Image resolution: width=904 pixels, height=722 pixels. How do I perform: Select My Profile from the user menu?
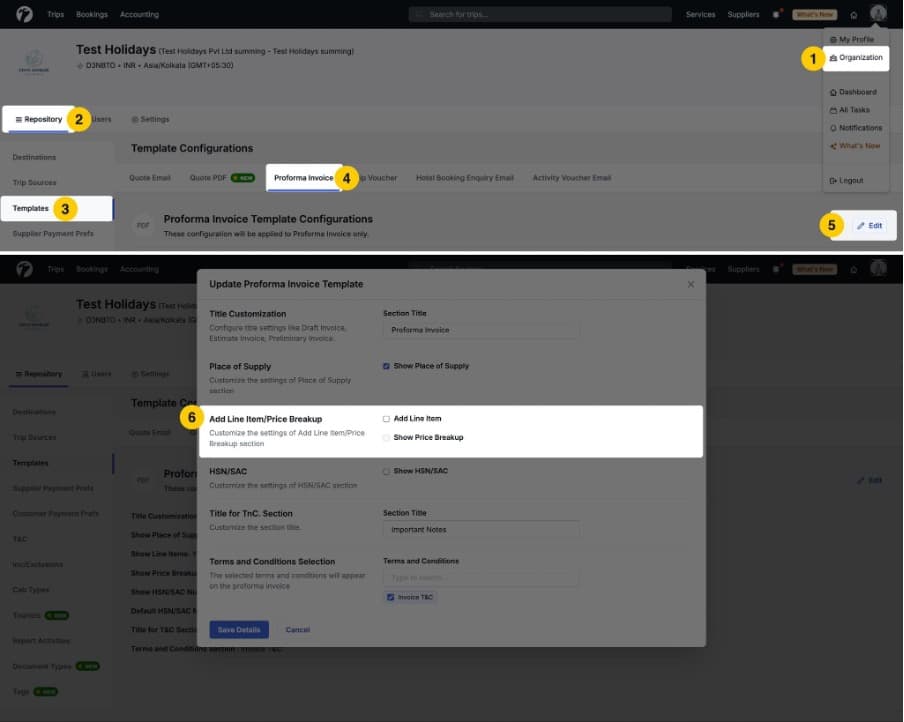pyautogui.click(x=852, y=39)
